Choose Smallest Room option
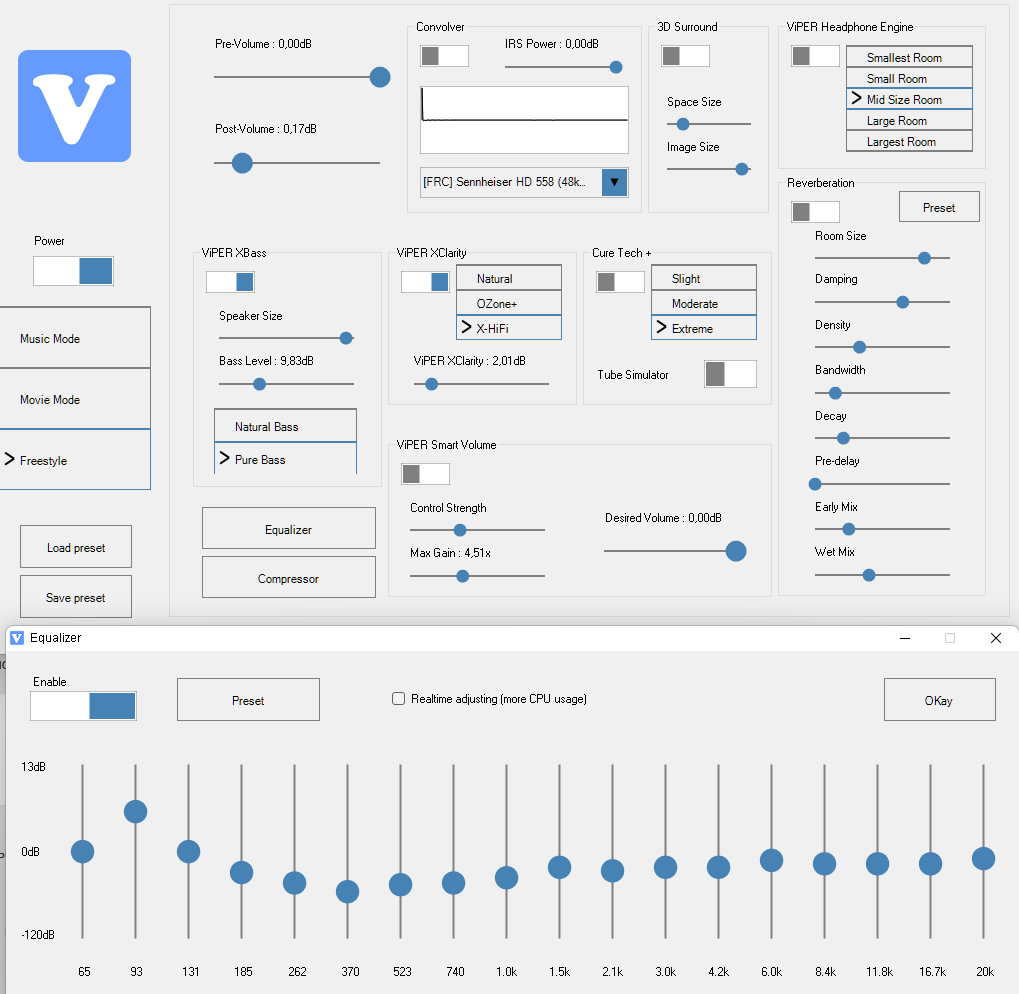 click(909, 57)
